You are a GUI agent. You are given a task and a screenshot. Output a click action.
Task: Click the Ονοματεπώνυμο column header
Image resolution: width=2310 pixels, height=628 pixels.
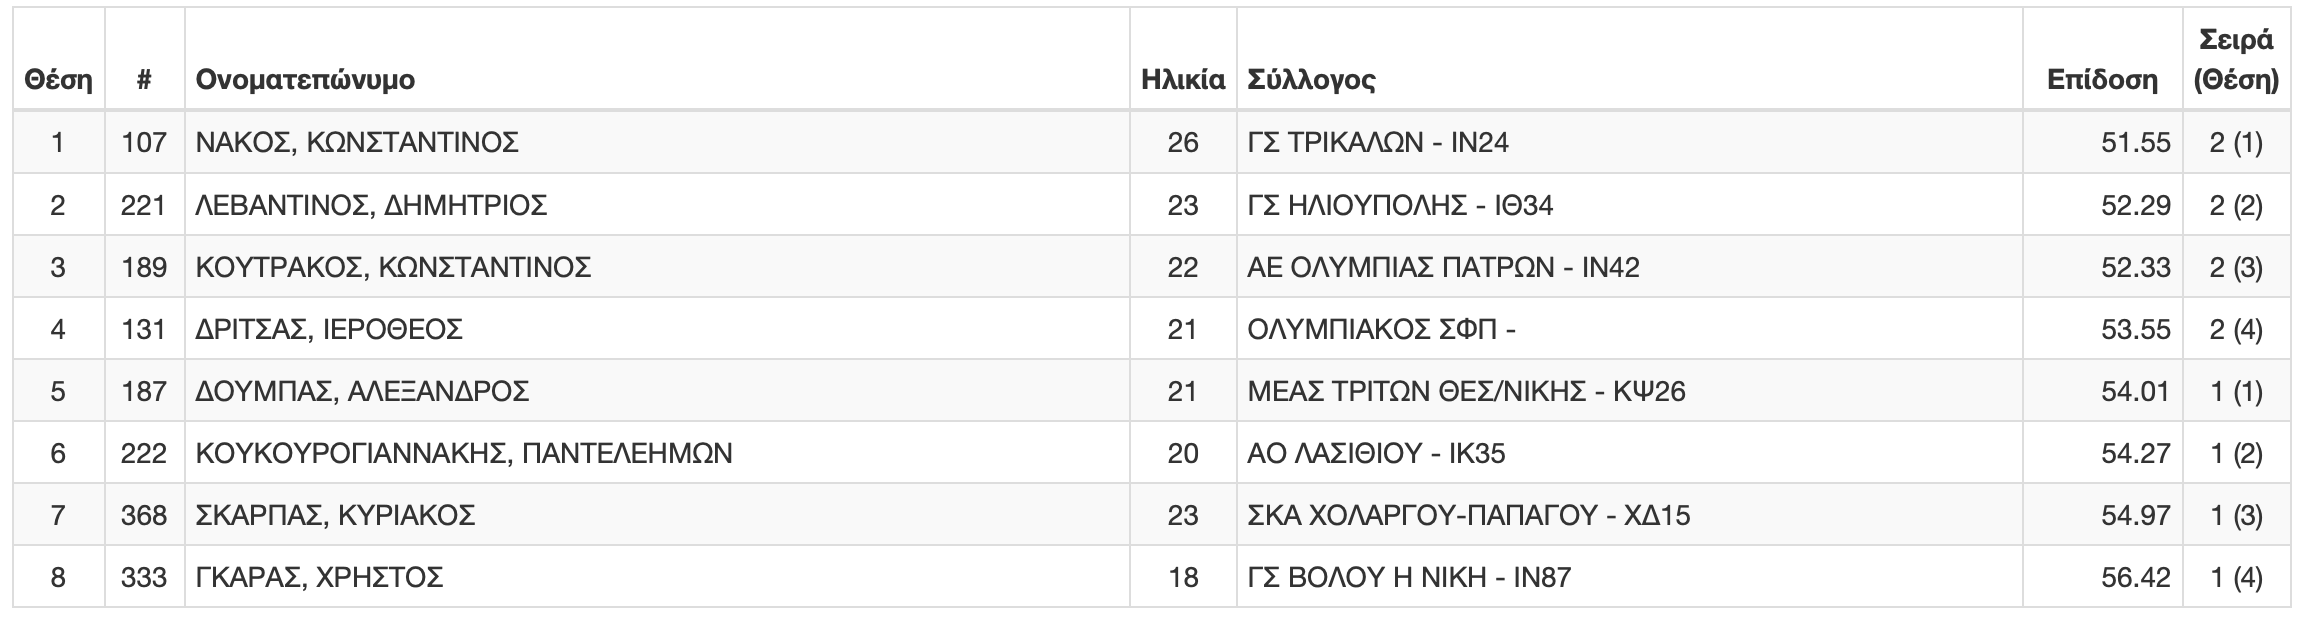[x=305, y=80]
